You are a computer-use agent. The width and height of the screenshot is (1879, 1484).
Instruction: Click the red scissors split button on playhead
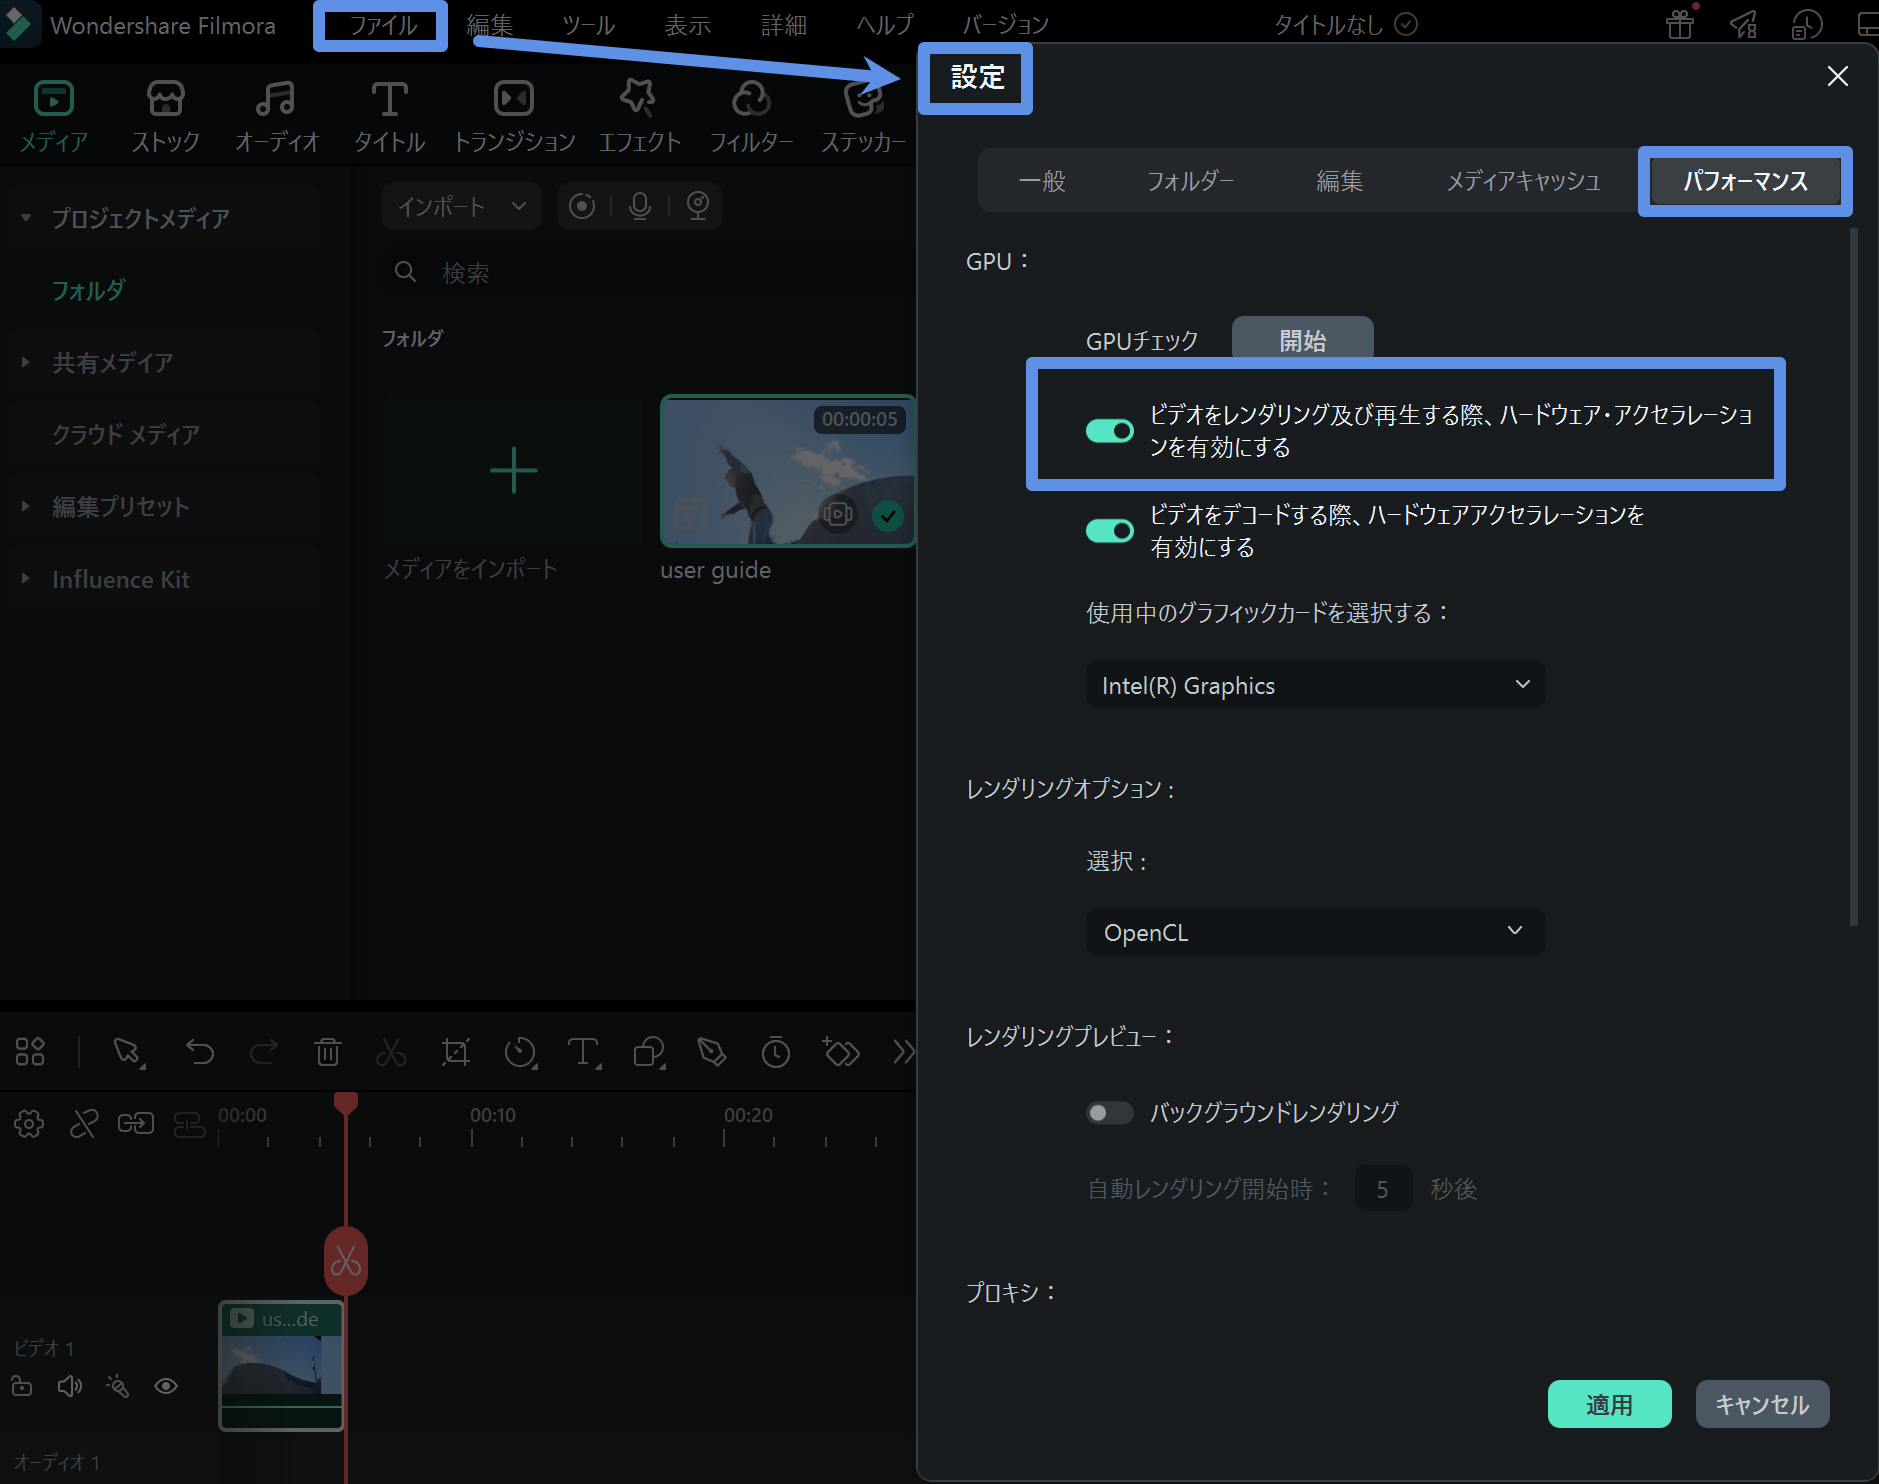pos(346,1261)
